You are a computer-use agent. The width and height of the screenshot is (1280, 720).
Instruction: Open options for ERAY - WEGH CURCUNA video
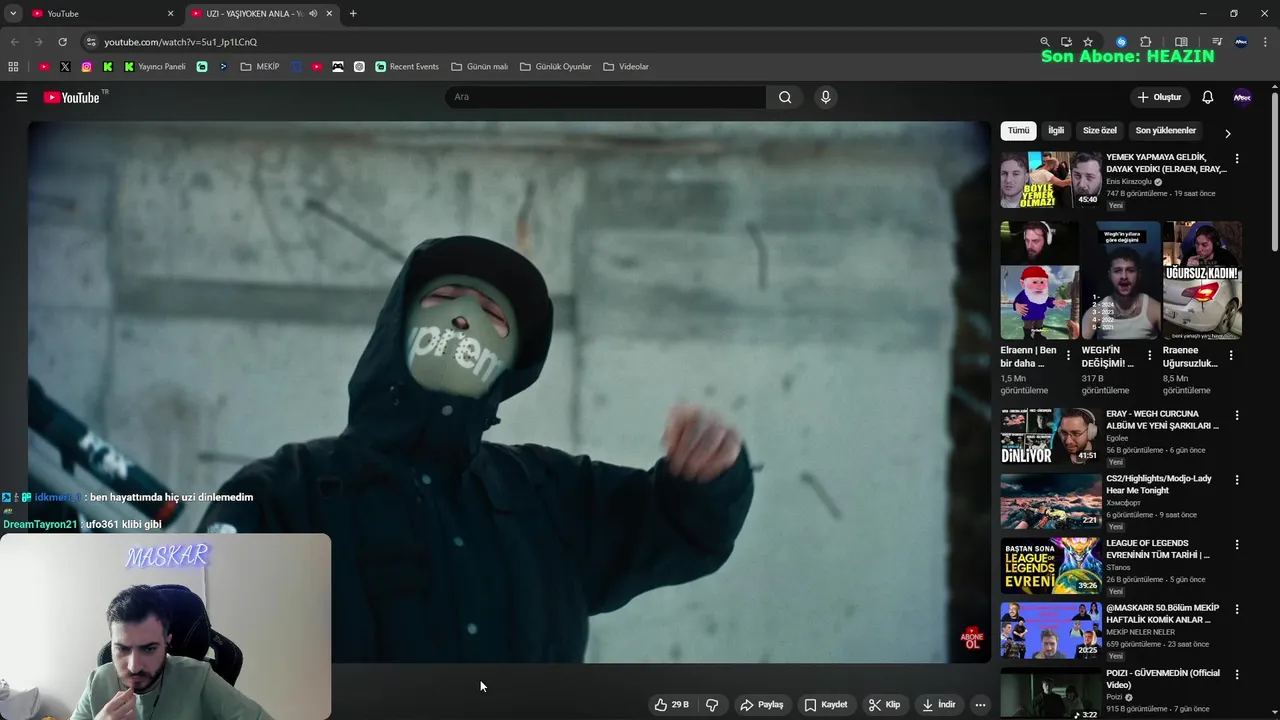point(1237,415)
